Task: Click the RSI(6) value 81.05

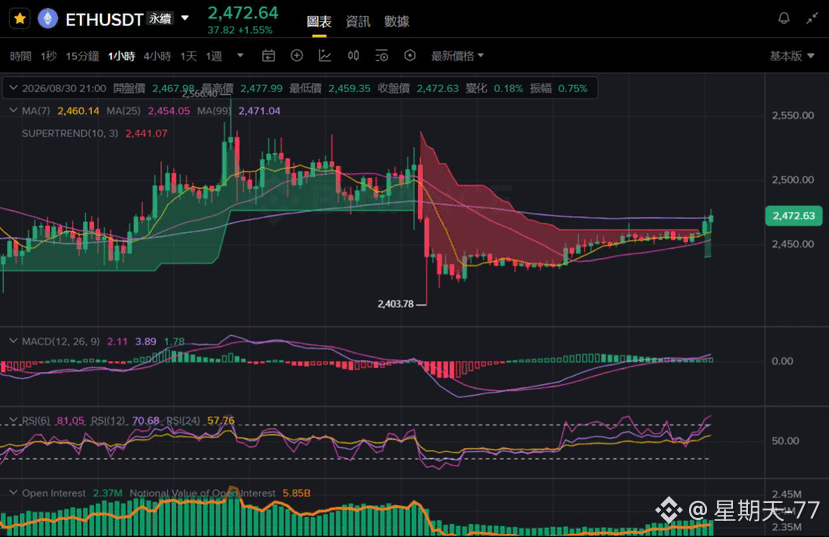Action: tap(70, 421)
